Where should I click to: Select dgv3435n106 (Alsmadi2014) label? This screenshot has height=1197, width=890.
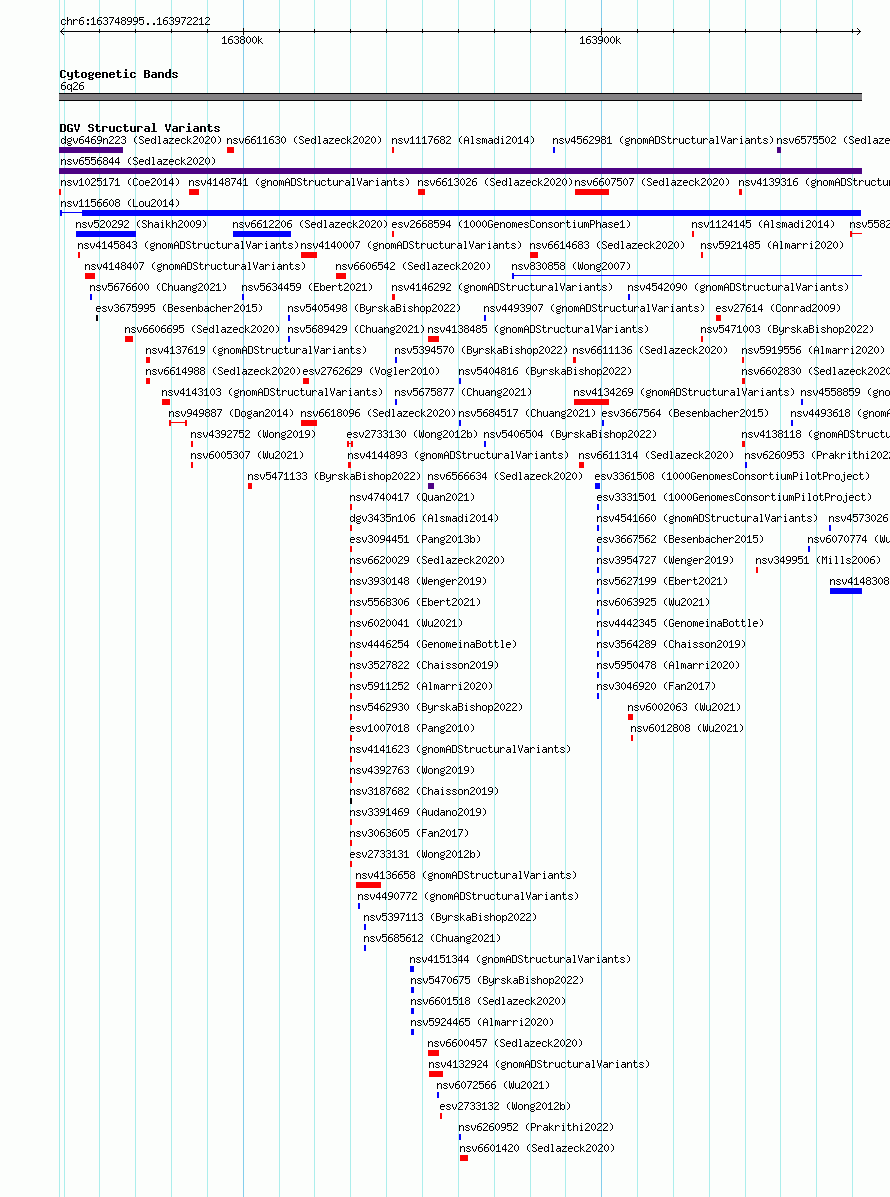click(x=424, y=518)
